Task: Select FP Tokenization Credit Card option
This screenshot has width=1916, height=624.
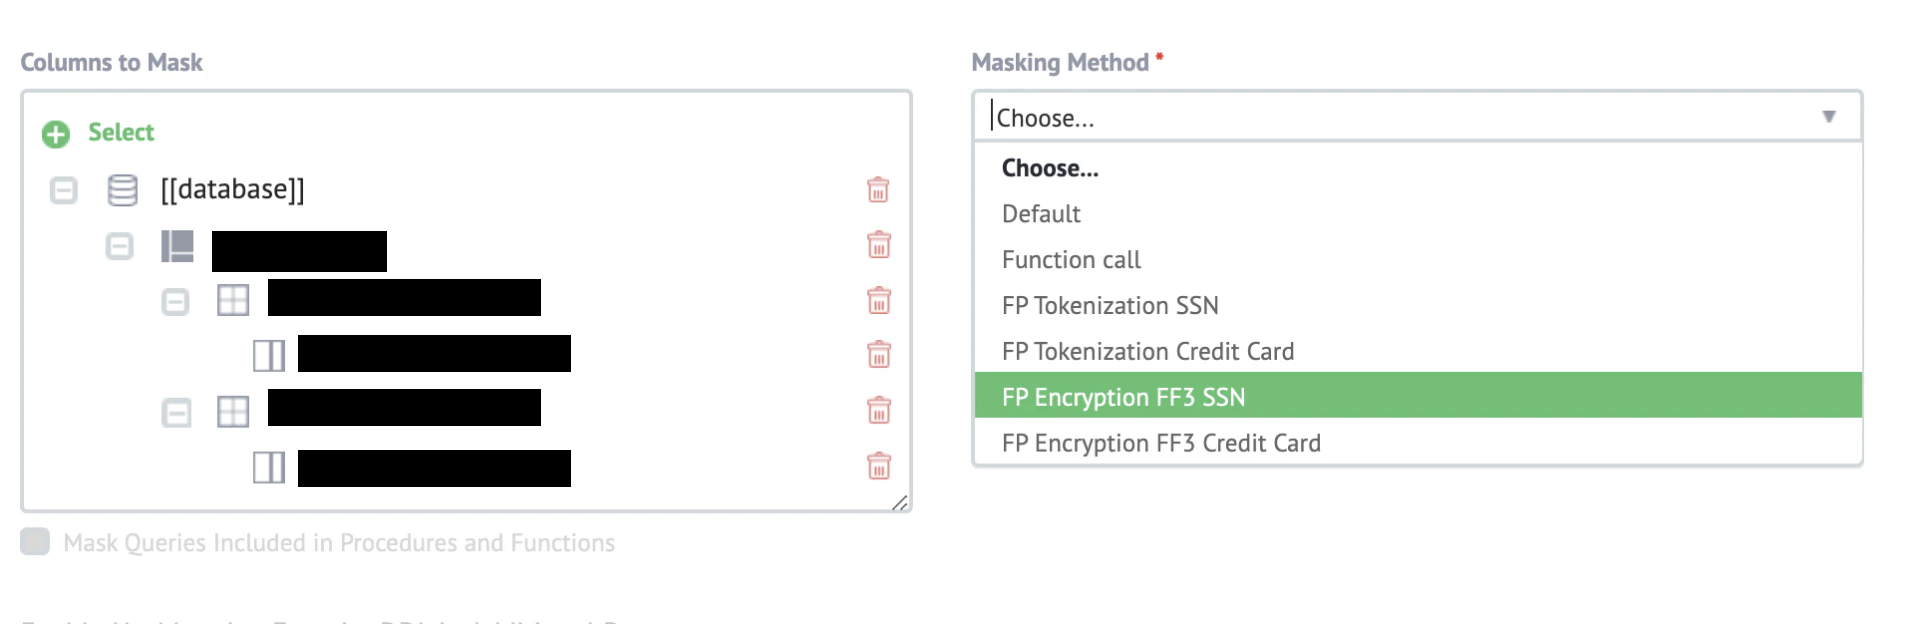Action: pyautogui.click(x=1418, y=351)
